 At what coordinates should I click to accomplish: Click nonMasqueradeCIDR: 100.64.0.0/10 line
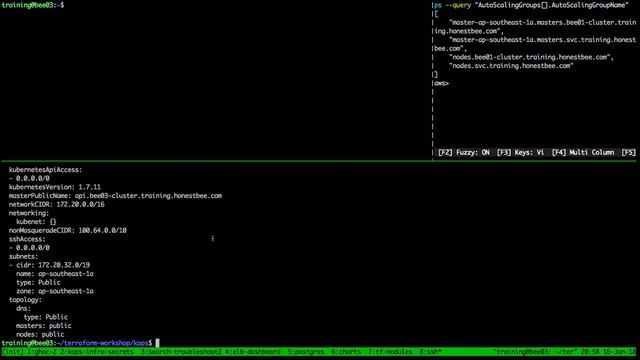point(68,231)
